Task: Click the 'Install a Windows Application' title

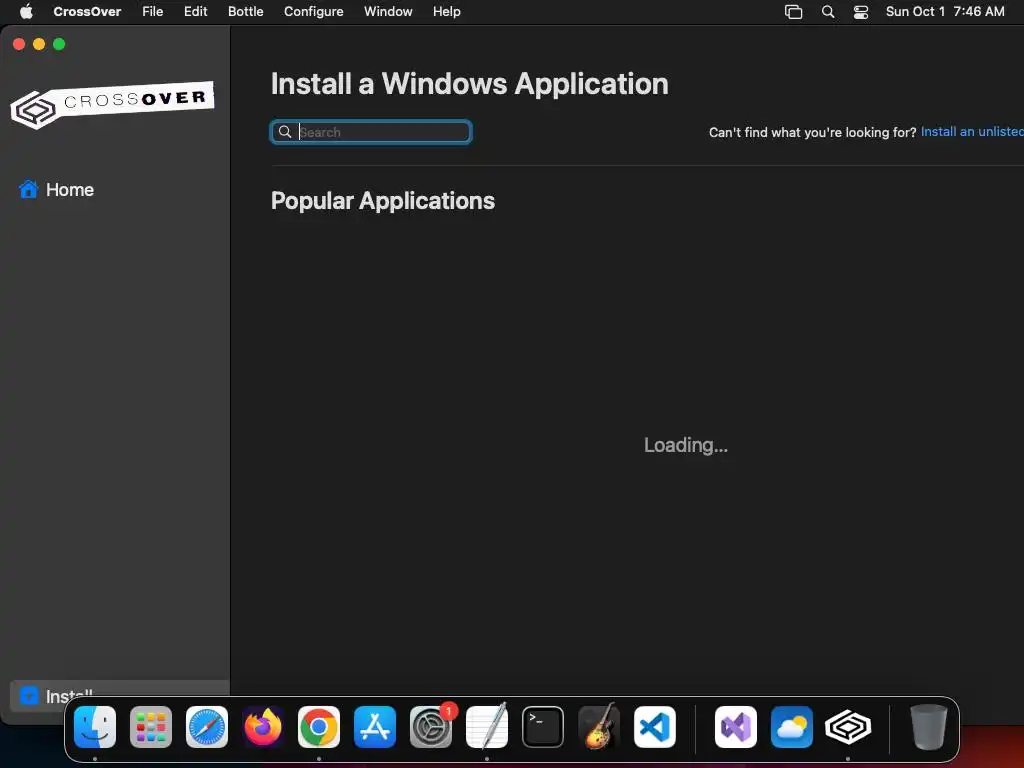Action: coord(470,84)
